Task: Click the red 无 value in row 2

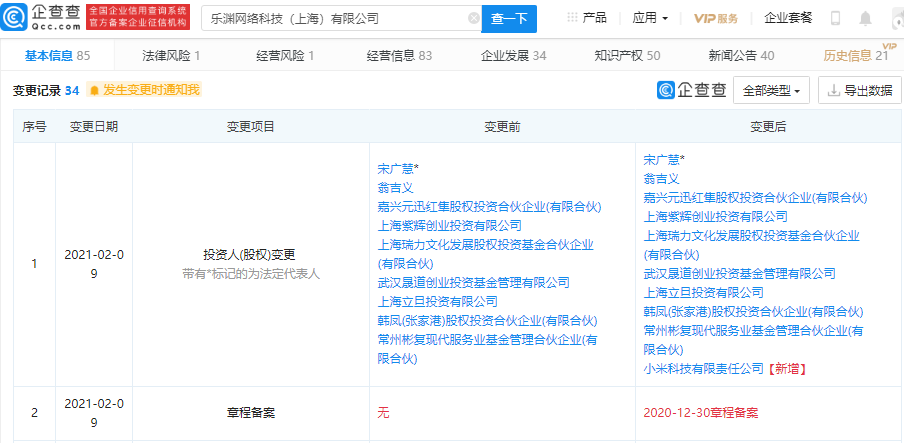Action: [383, 413]
